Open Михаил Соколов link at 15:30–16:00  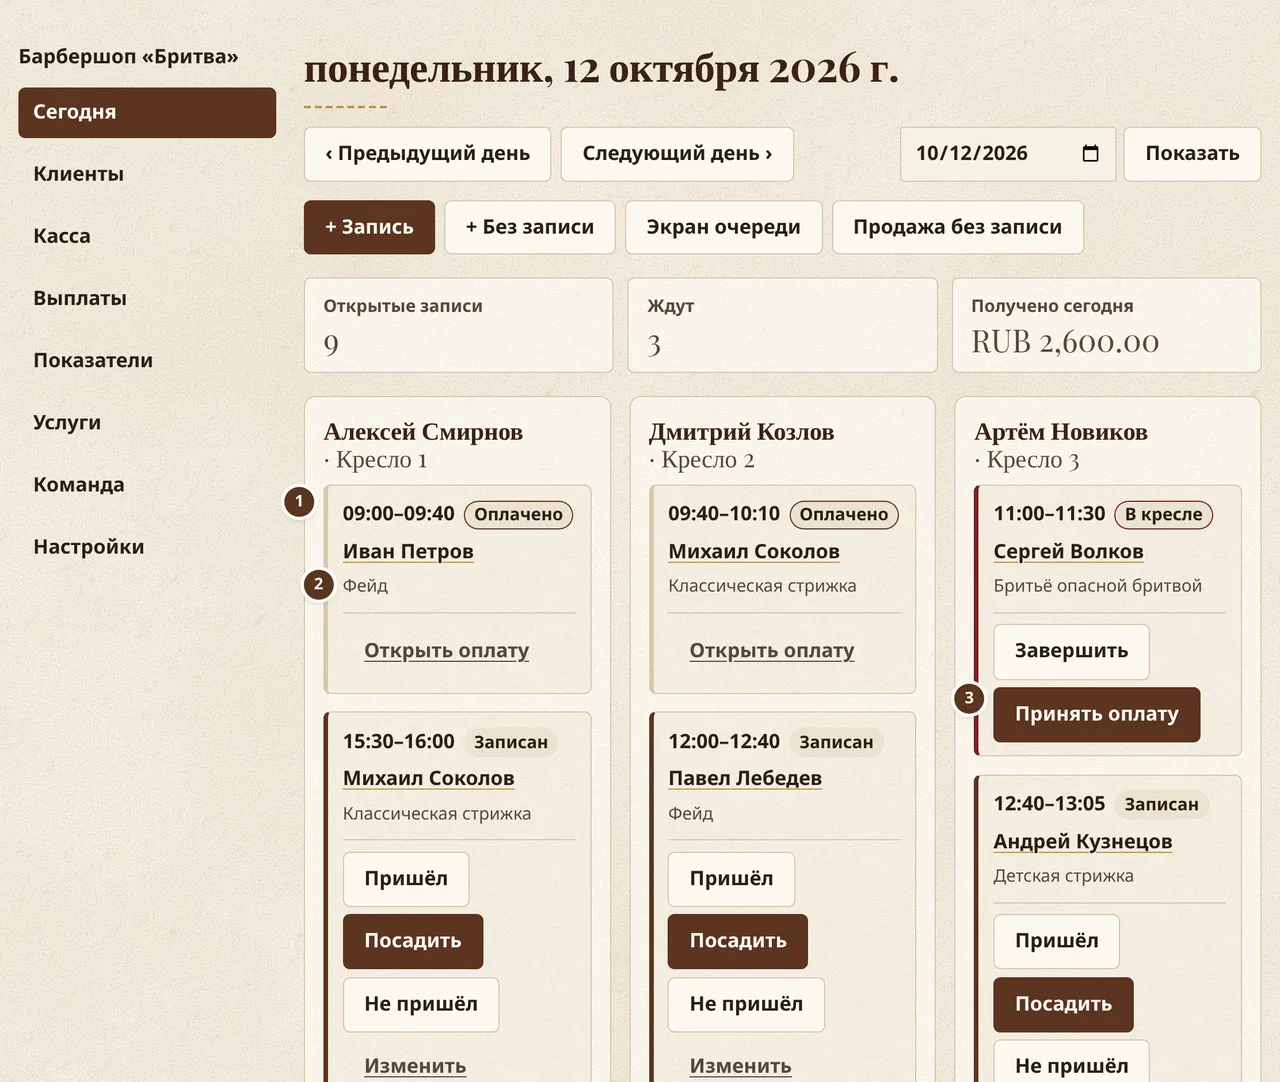point(428,778)
